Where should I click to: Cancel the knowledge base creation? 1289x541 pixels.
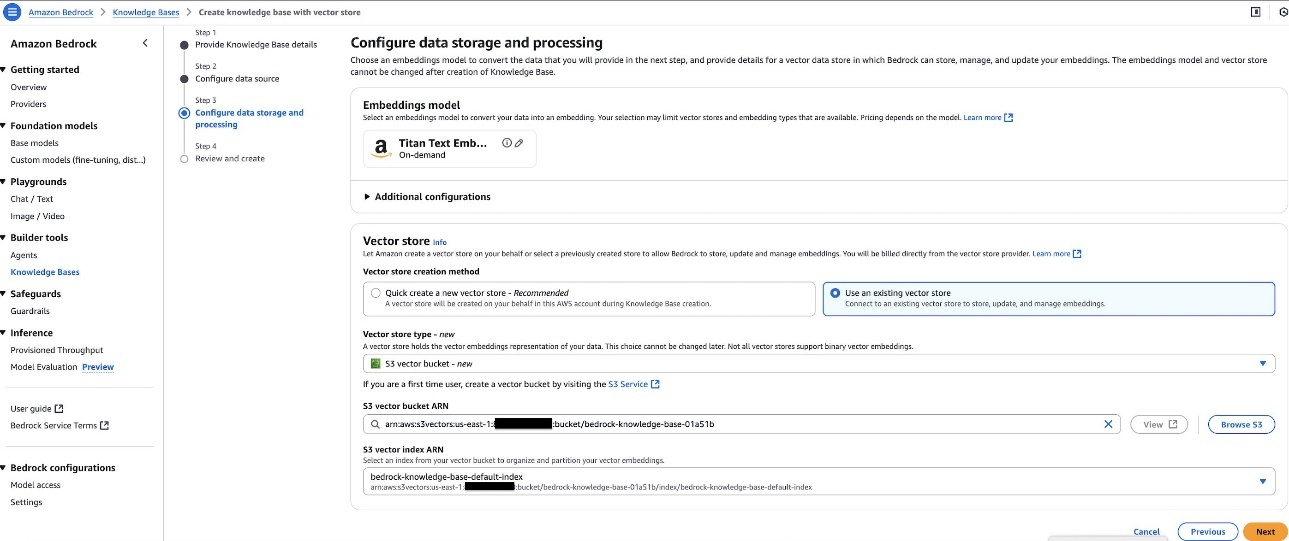tap(1147, 531)
